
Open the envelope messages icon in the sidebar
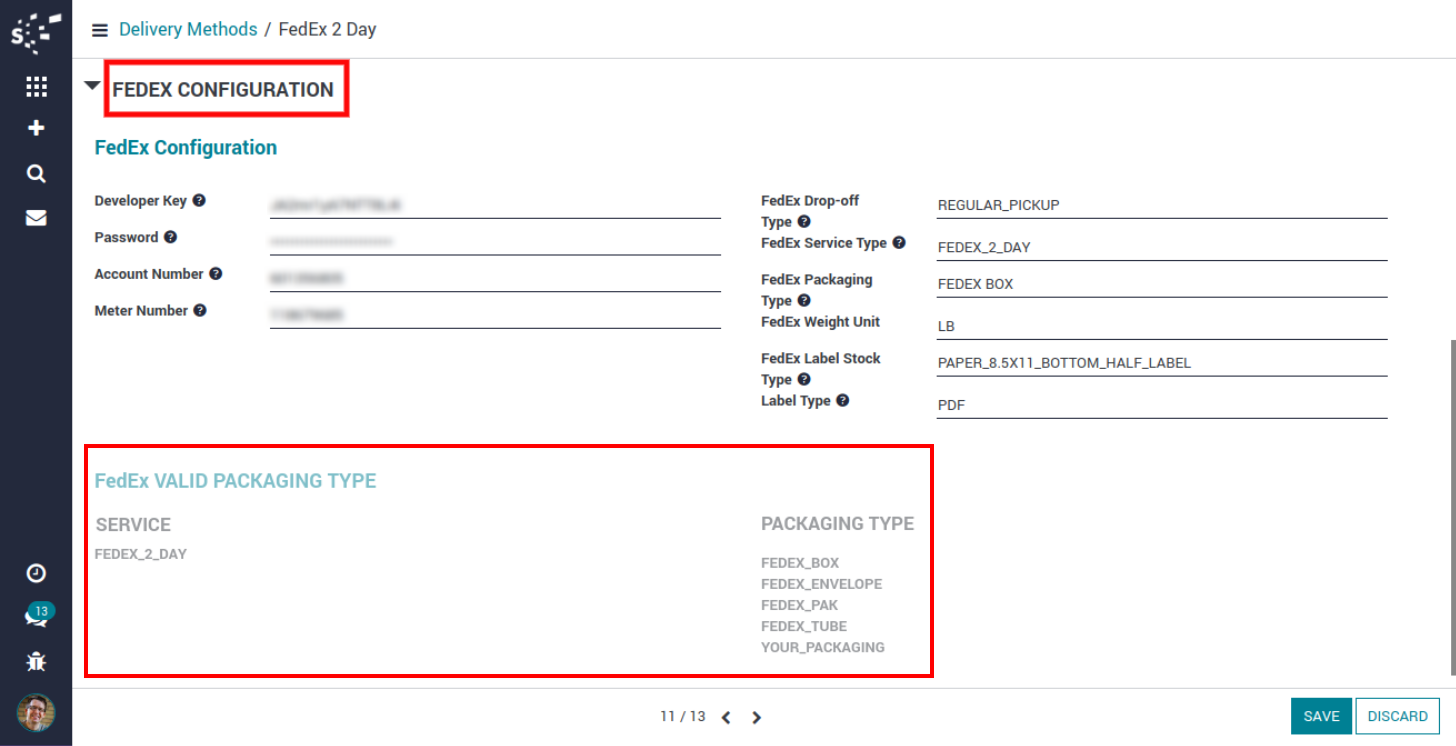click(x=36, y=218)
